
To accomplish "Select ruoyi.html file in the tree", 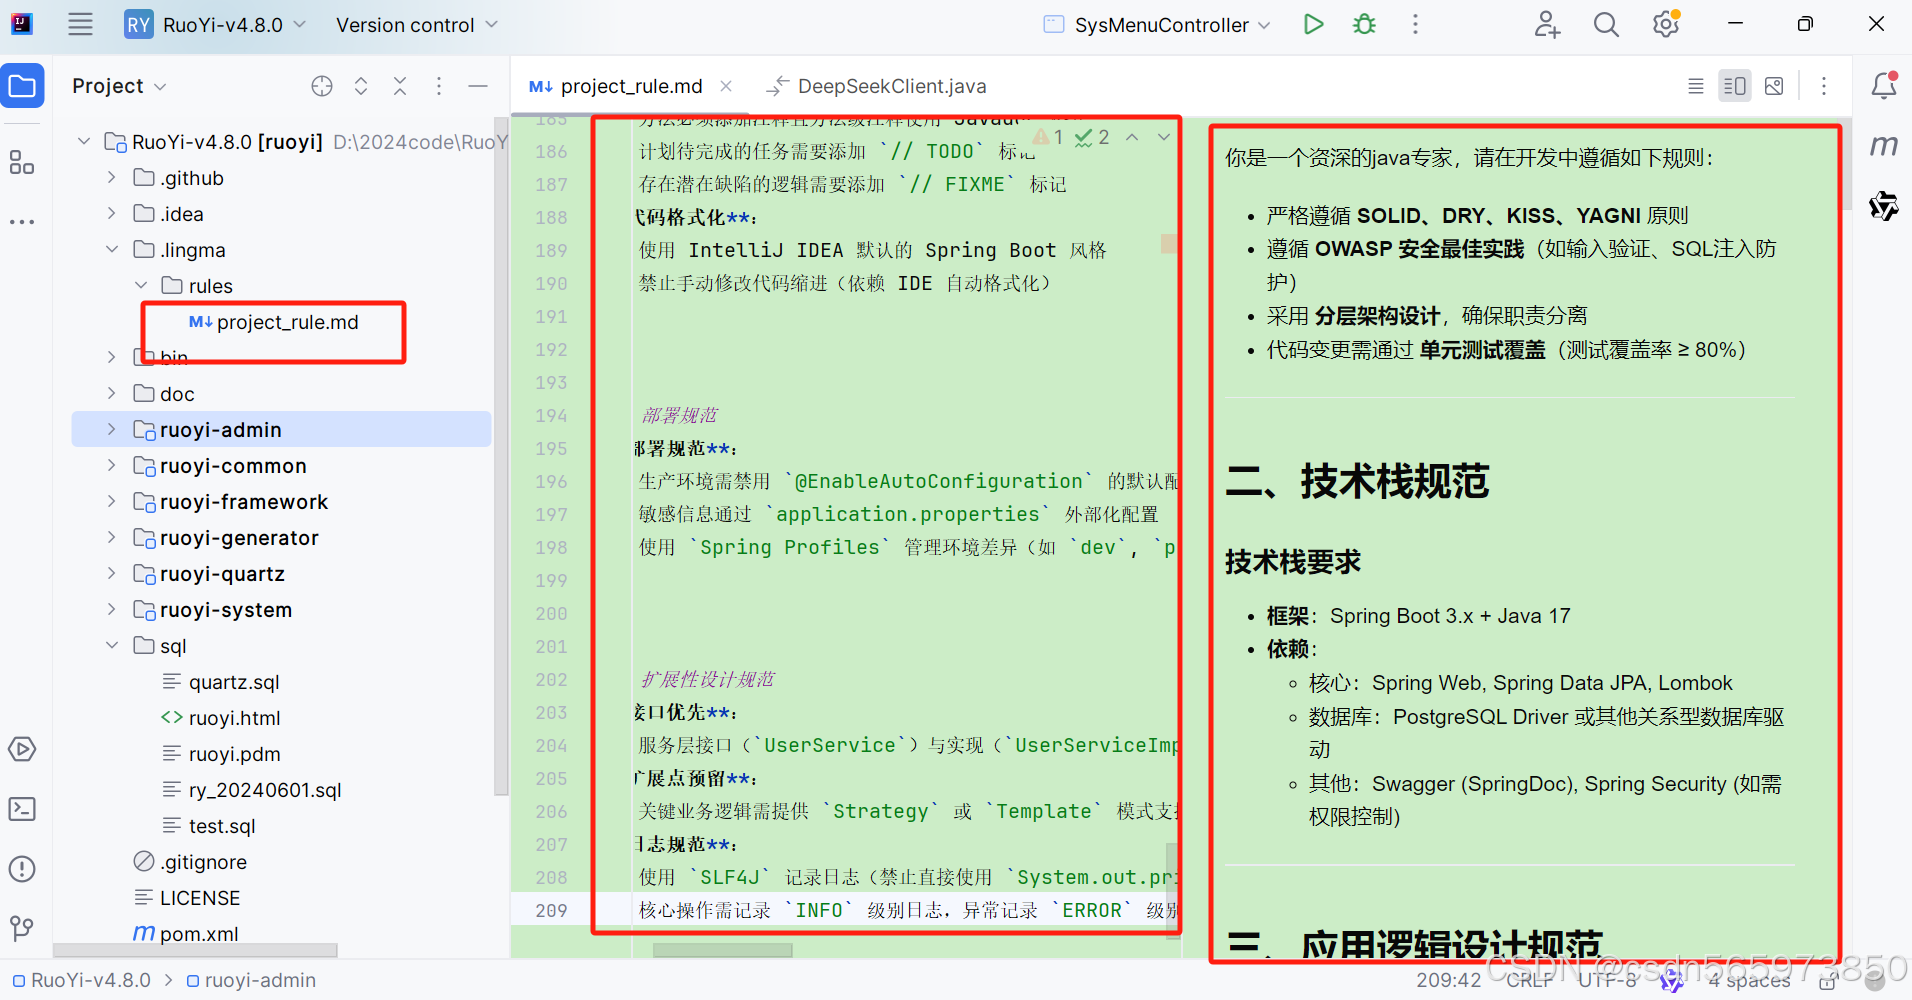I will click(x=222, y=718).
